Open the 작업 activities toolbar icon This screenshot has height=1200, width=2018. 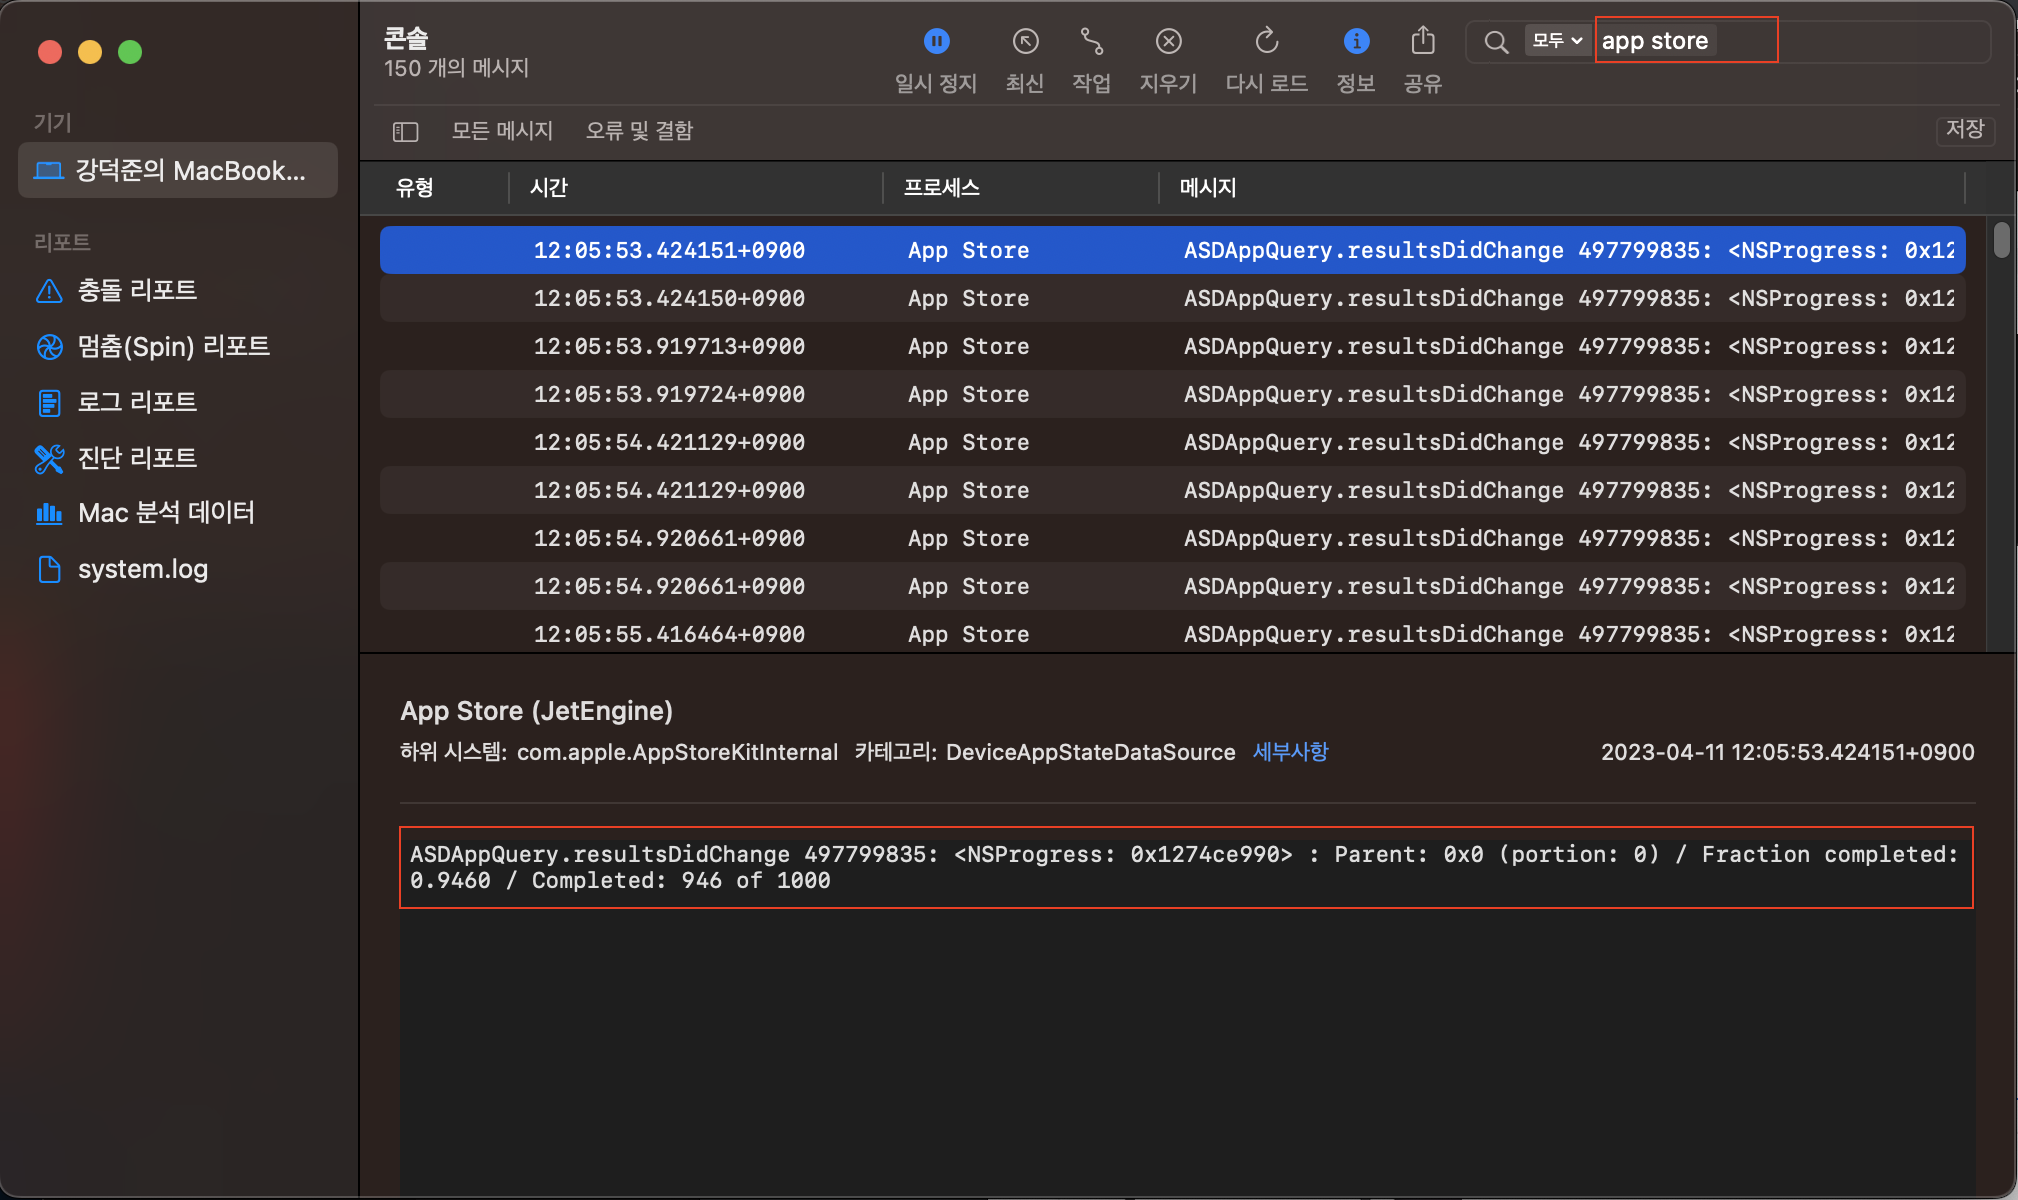[1091, 41]
